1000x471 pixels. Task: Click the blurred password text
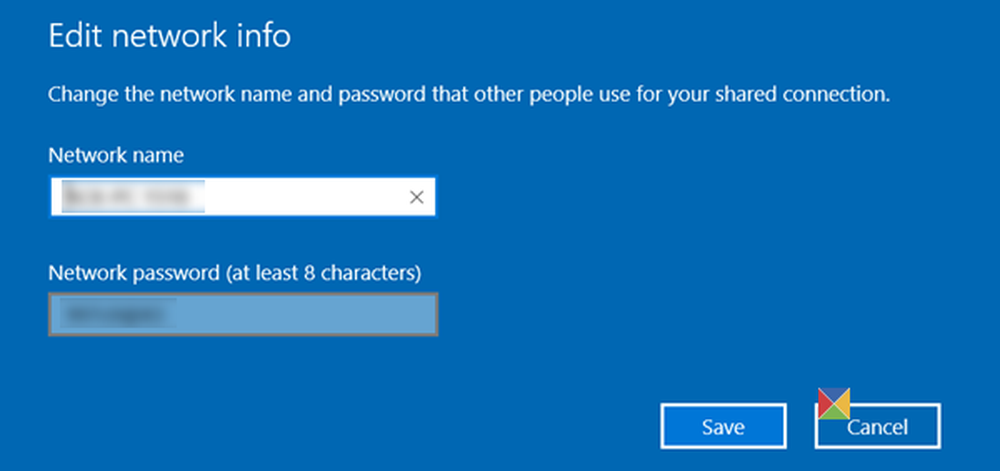[117, 314]
